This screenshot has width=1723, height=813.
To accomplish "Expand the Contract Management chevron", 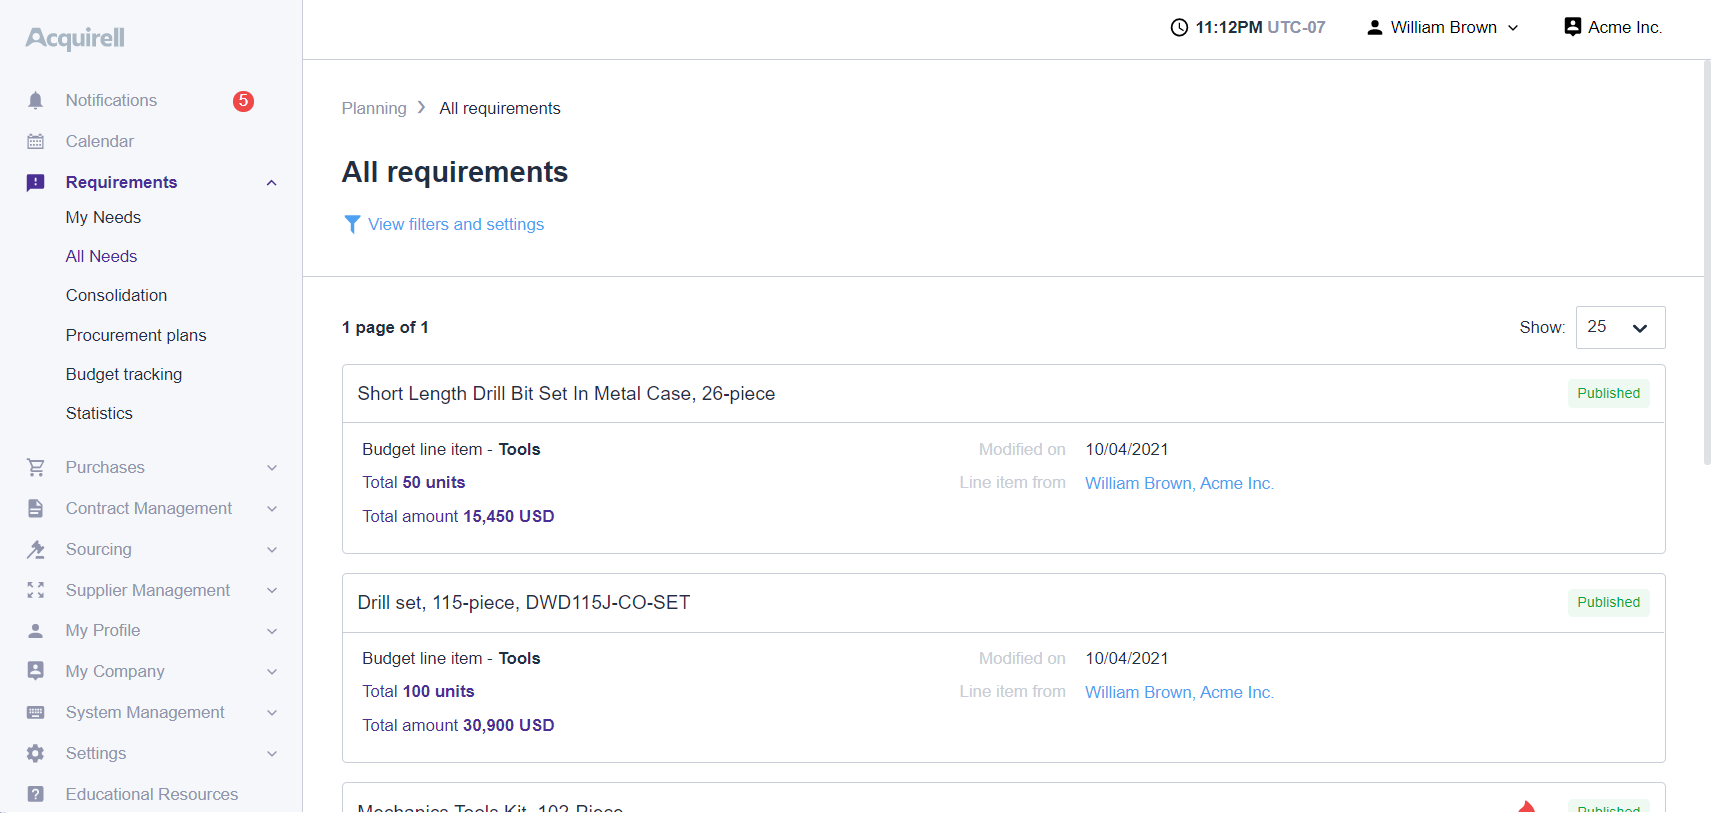I will point(272,508).
